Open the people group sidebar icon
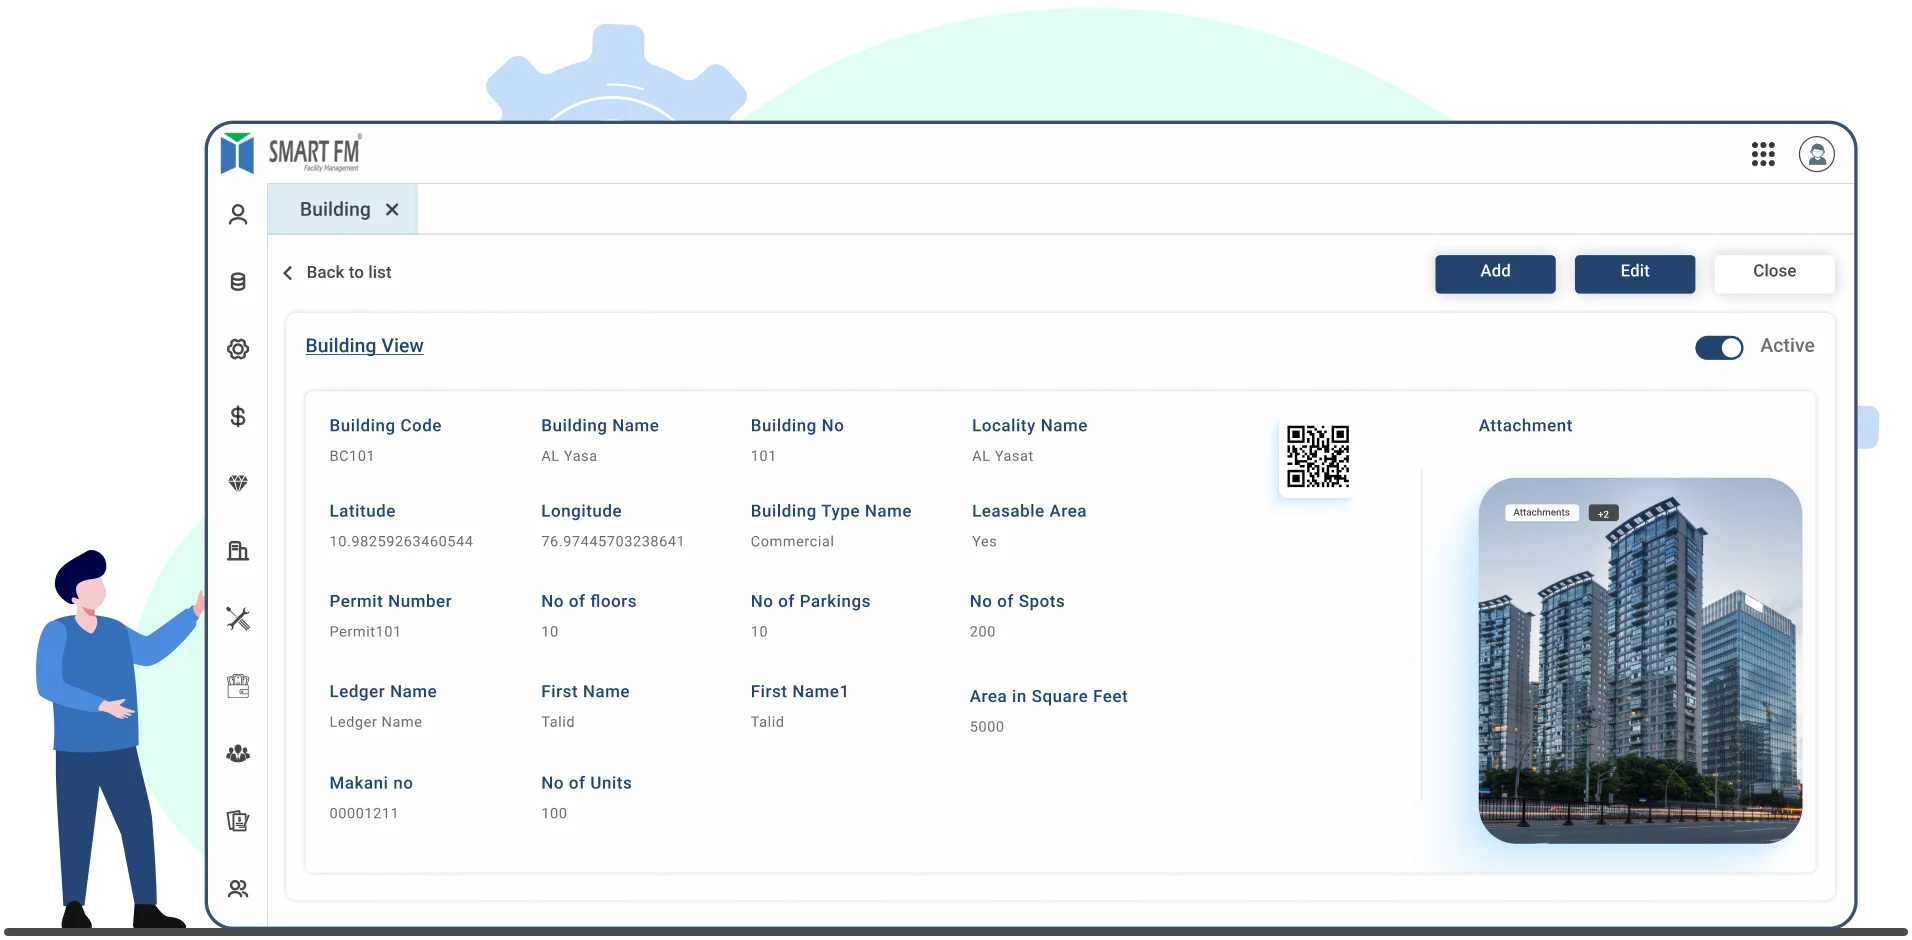This screenshot has width=1912, height=940. [x=238, y=754]
